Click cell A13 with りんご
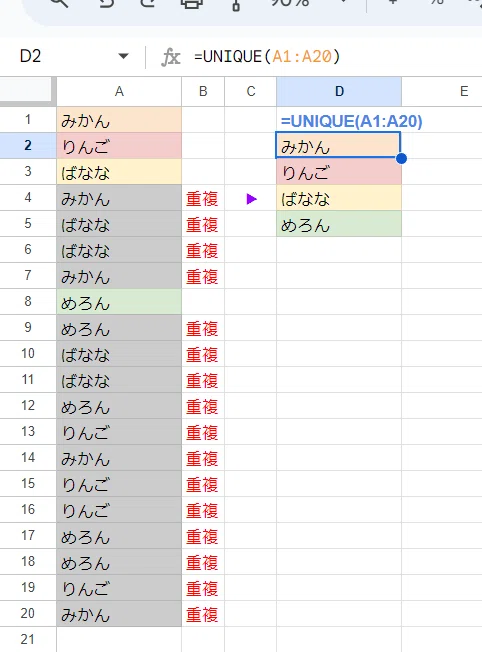Image resolution: width=482 pixels, height=652 pixels. coord(119,431)
